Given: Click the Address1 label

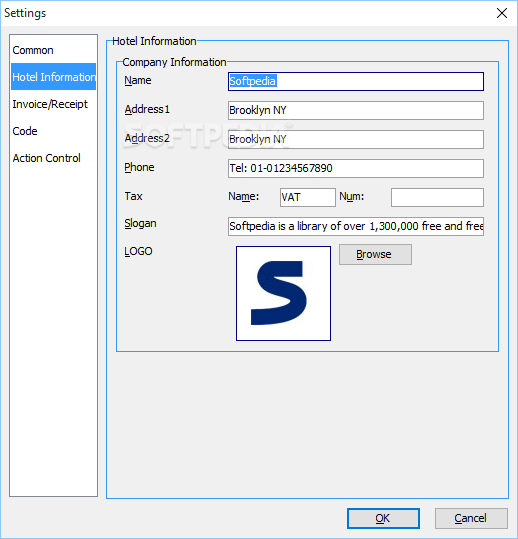Looking at the screenshot, I should [147, 109].
